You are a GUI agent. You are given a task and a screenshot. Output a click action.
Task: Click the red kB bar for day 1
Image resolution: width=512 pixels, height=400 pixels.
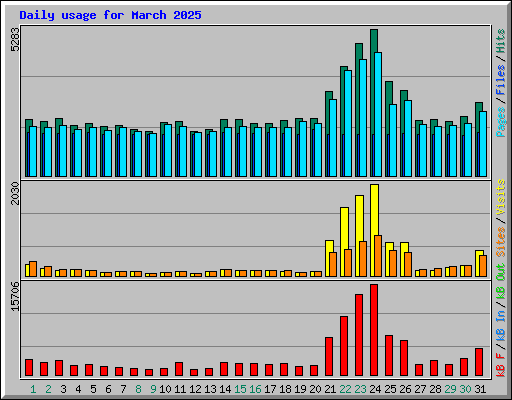(29, 368)
